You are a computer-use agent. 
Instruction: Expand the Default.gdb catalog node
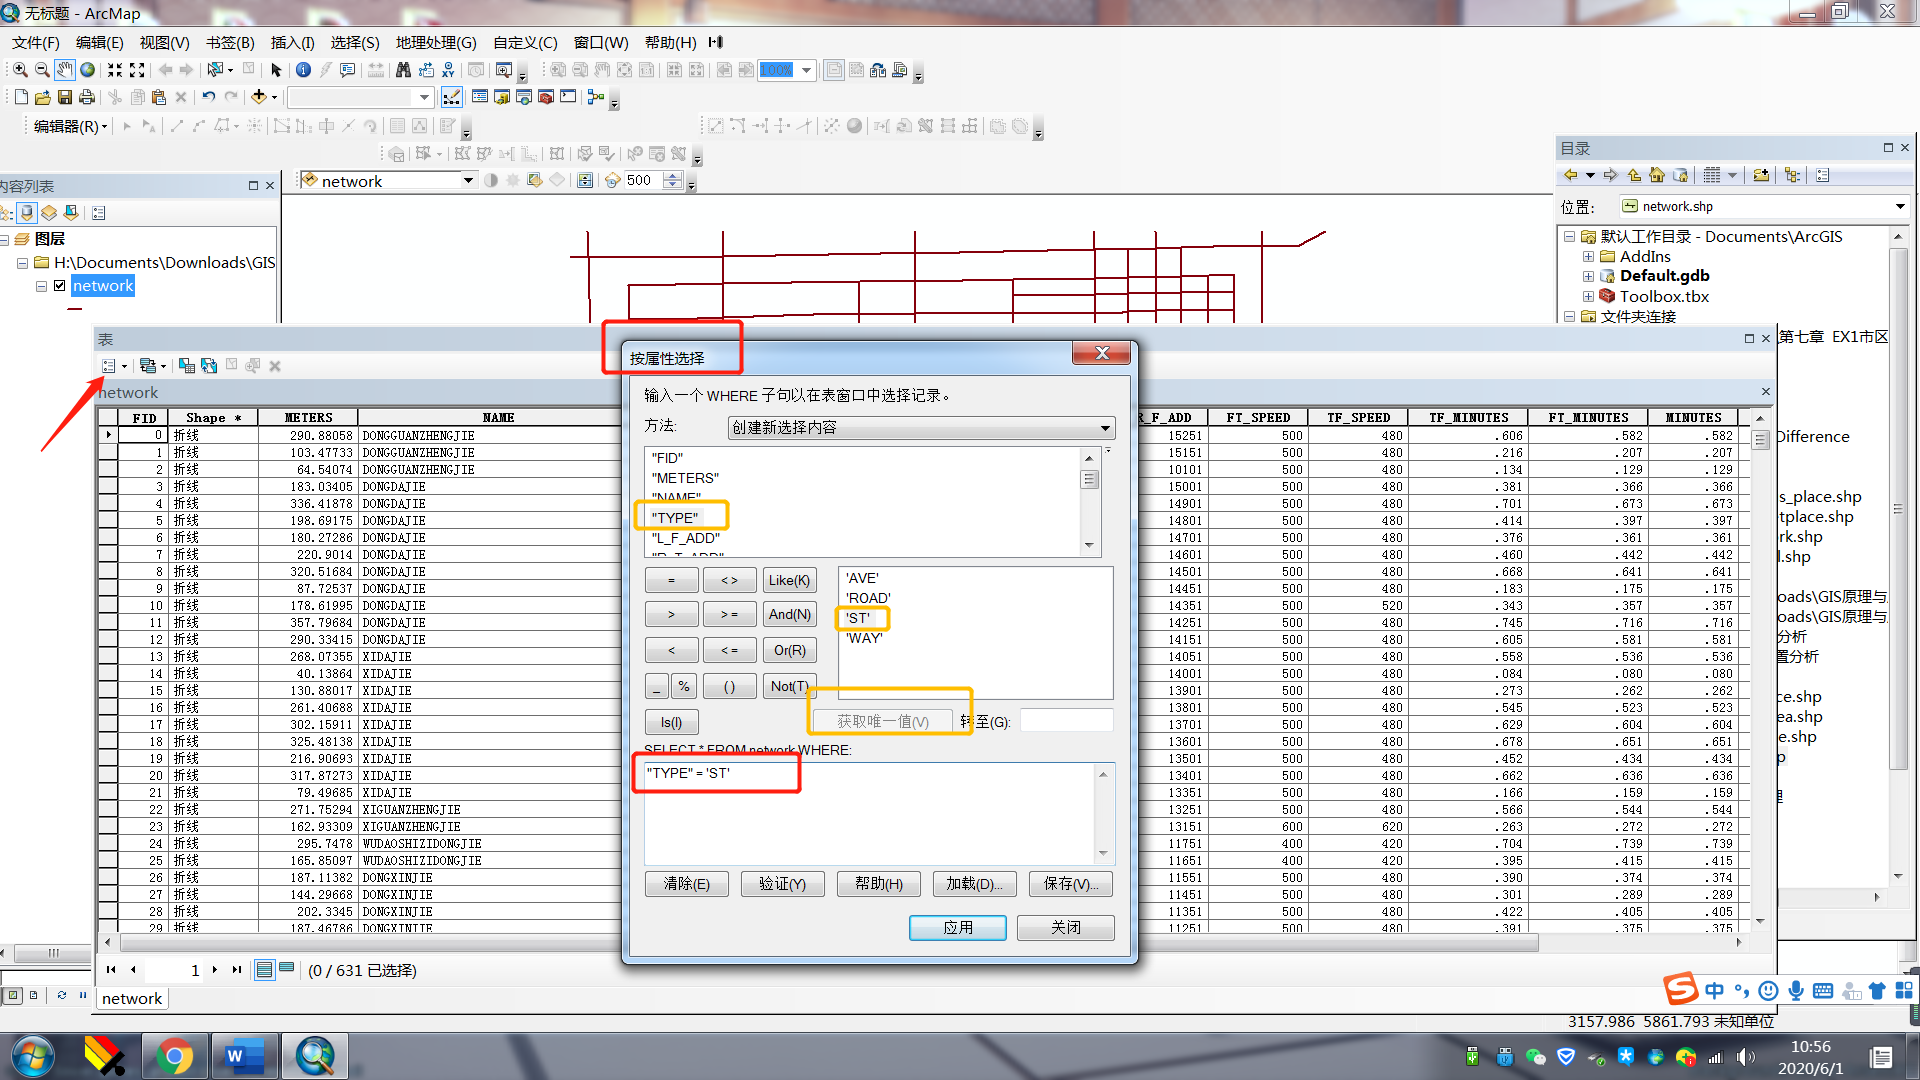1588,276
